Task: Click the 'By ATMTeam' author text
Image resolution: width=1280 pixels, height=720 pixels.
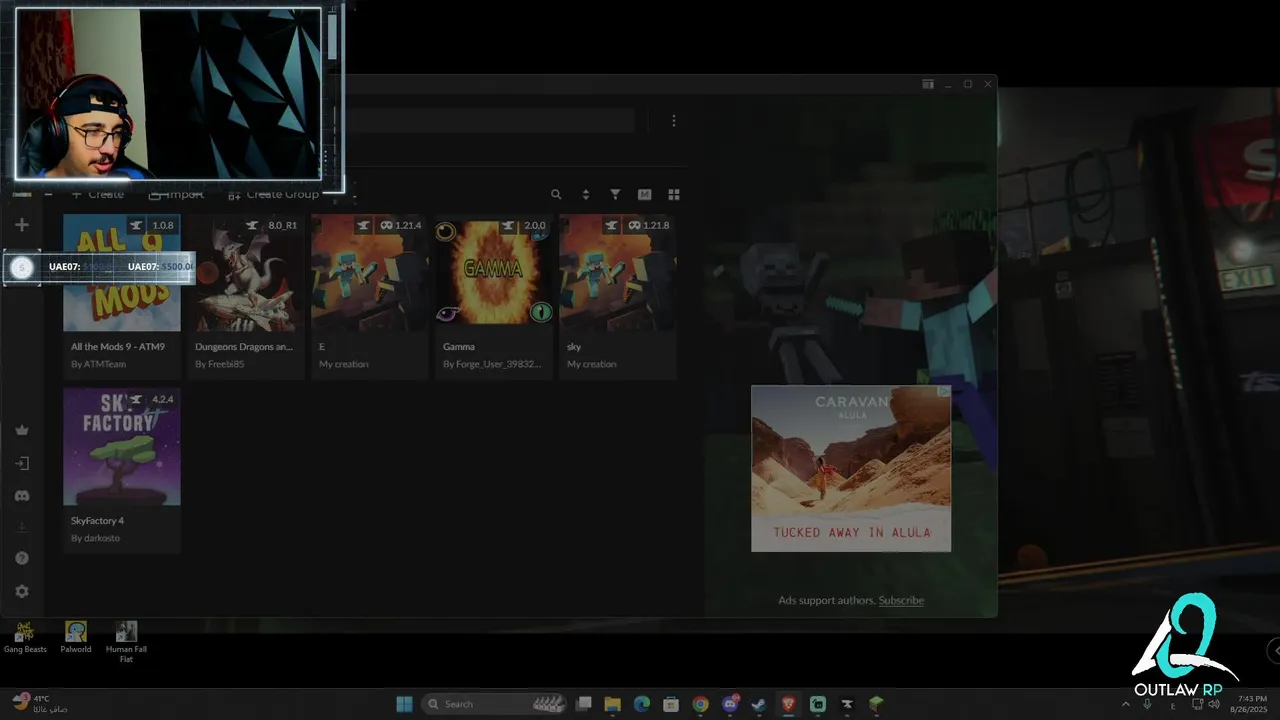Action: point(98,364)
